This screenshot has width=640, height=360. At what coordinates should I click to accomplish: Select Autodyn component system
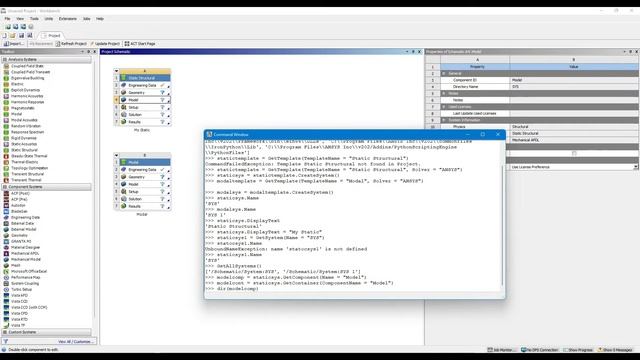[18, 205]
